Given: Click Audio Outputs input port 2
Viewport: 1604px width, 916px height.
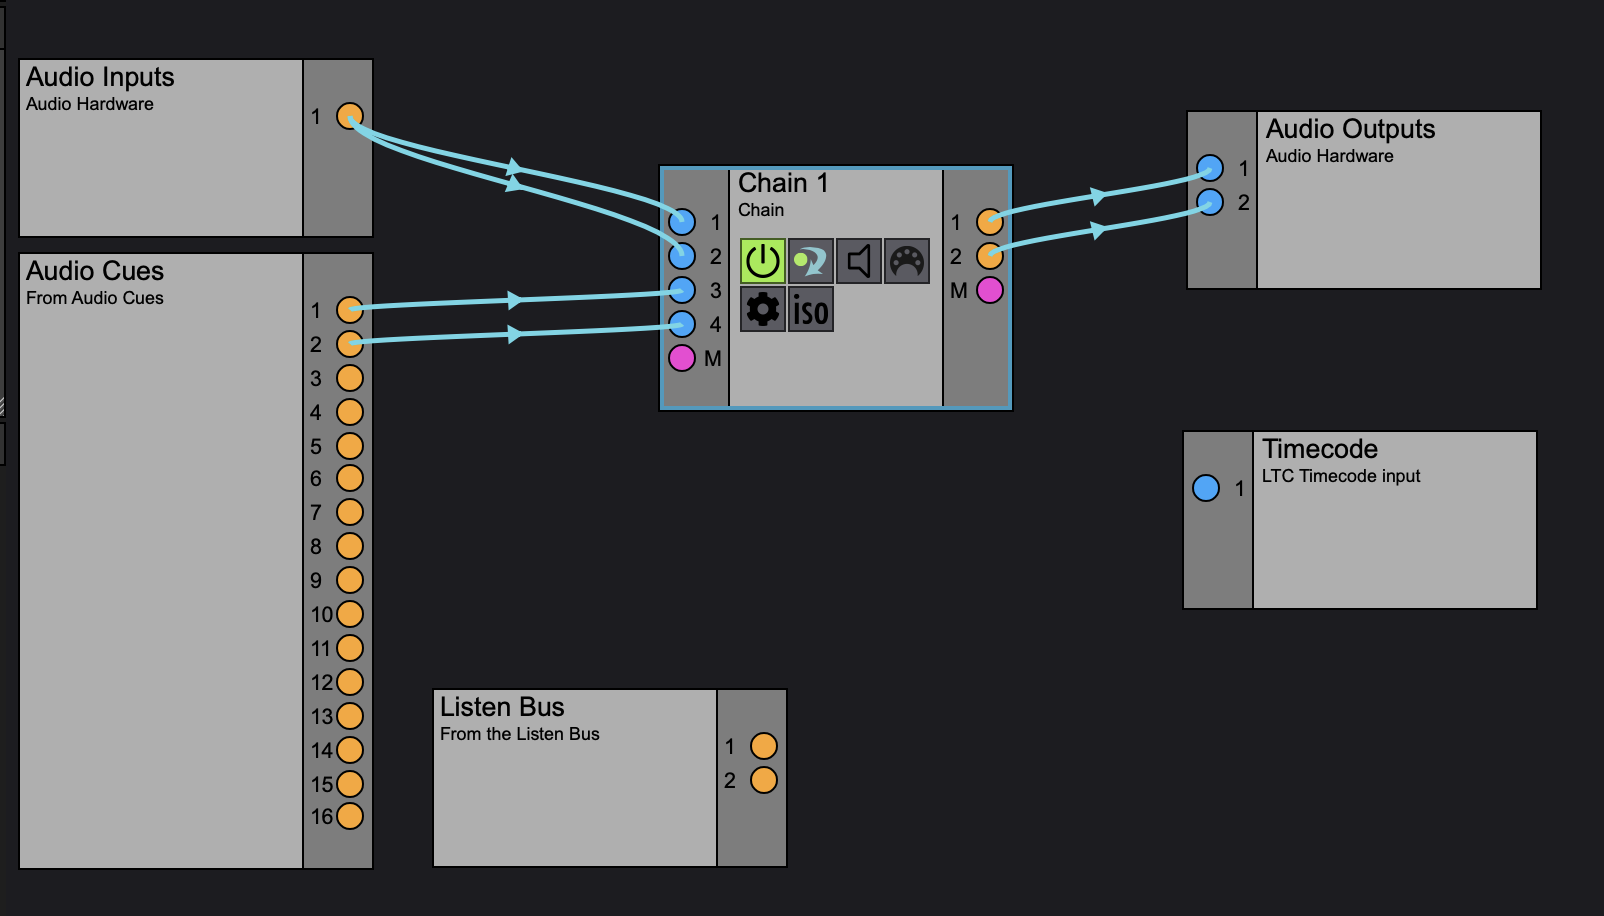Looking at the screenshot, I should [x=1210, y=202].
